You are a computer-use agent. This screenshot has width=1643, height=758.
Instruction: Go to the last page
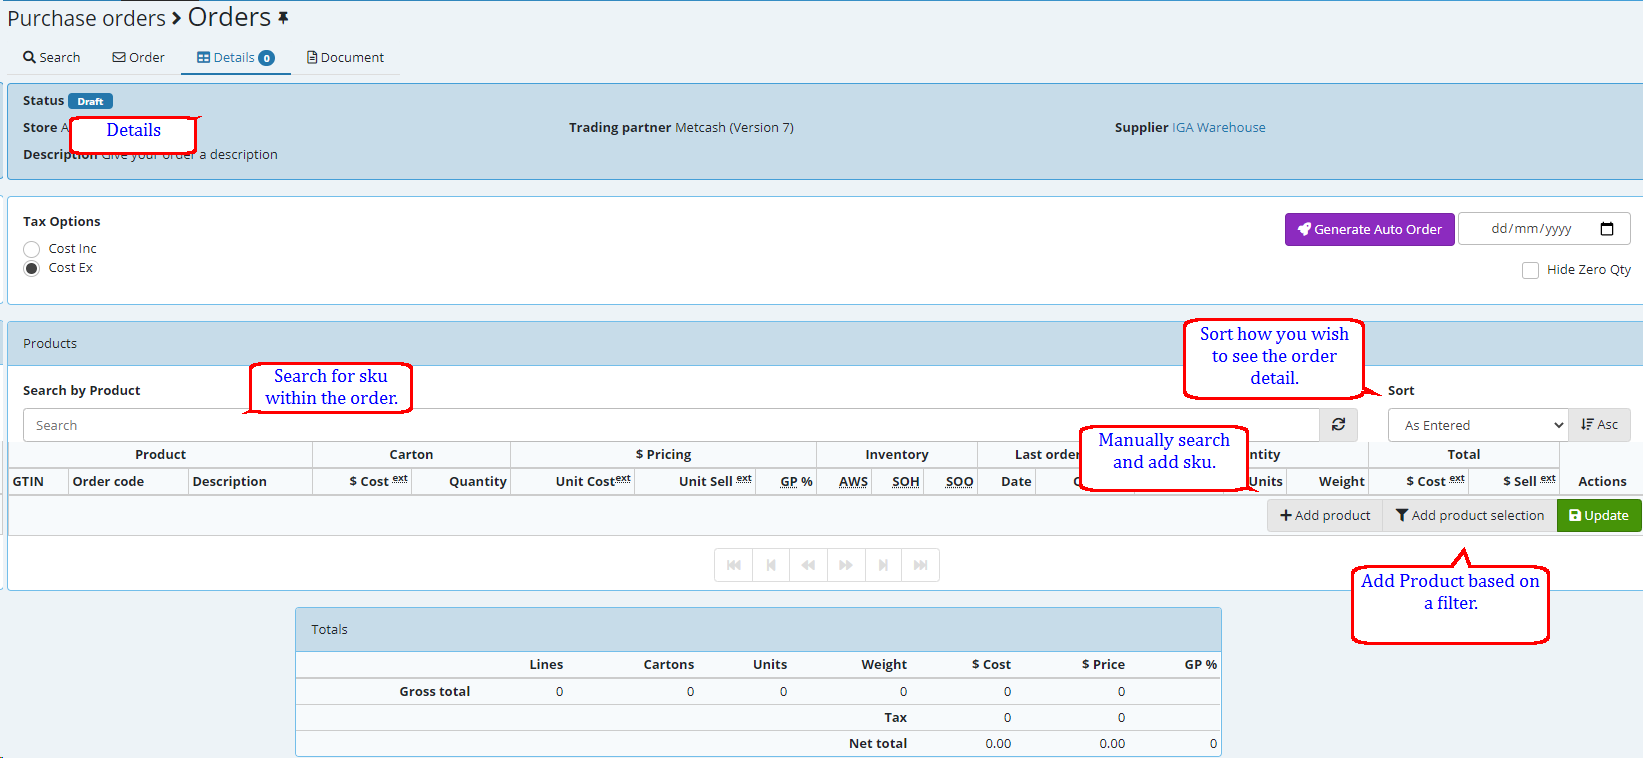920,565
